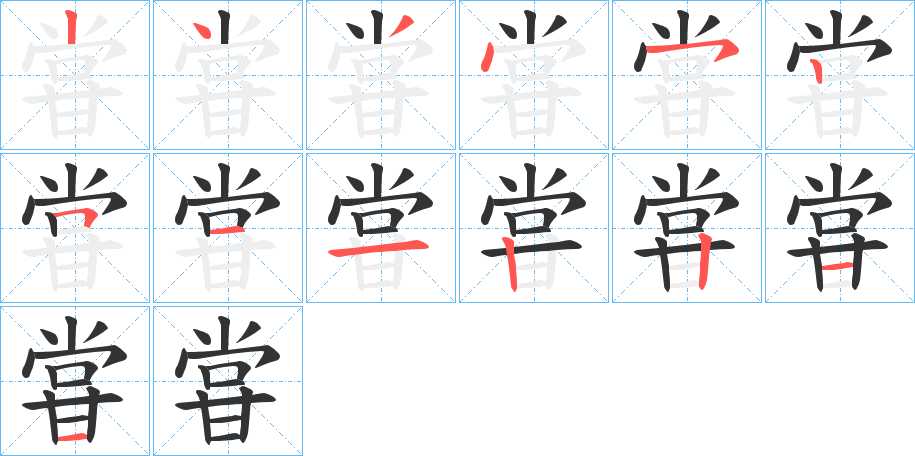Select the frame with the red bottom closing stroke
This screenshot has width=915, height=456.
[75, 381]
